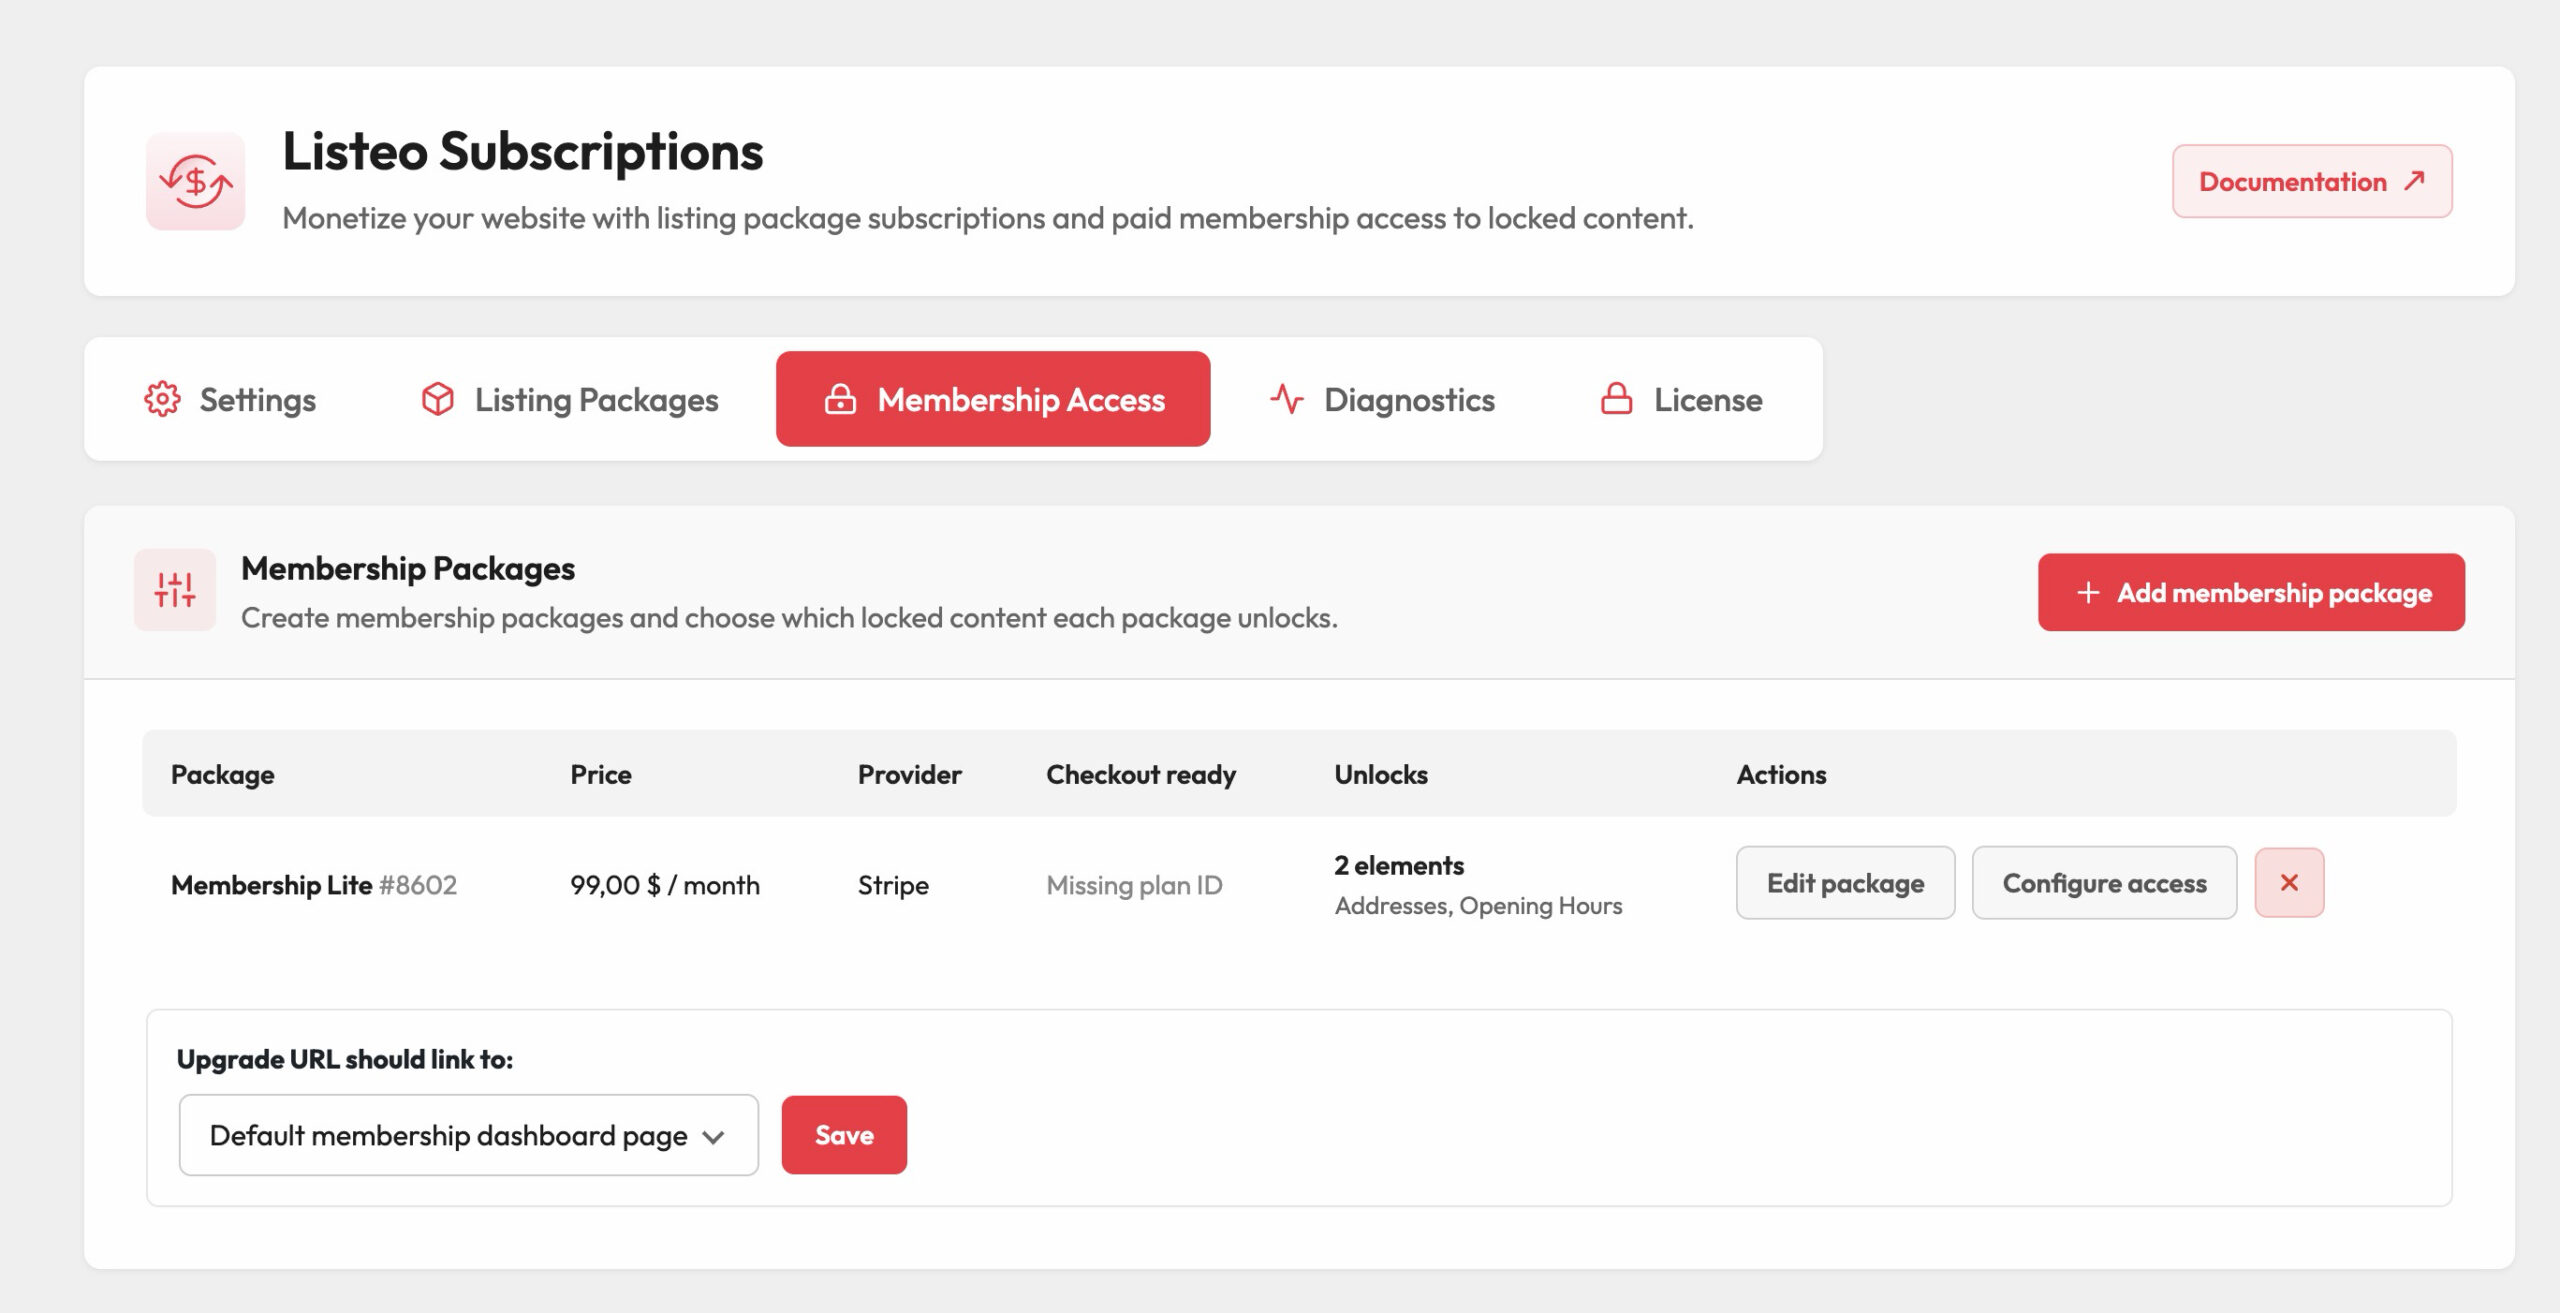This screenshot has width=2560, height=1313.
Task: Click the Actions column header
Action: [x=1780, y=774]
